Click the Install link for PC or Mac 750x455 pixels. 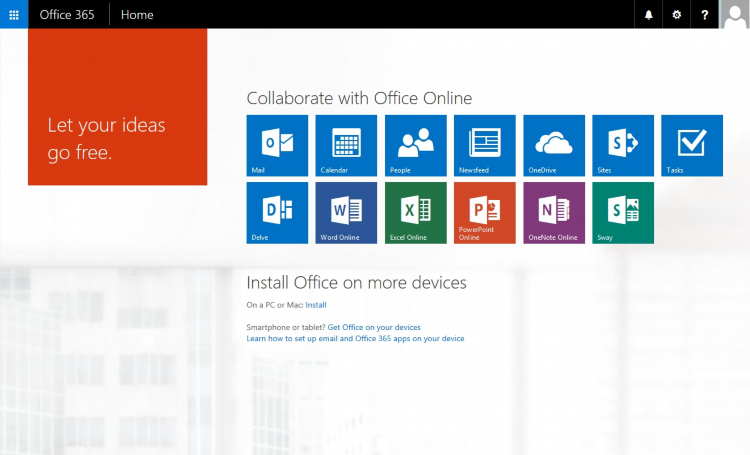pos(316,305)
